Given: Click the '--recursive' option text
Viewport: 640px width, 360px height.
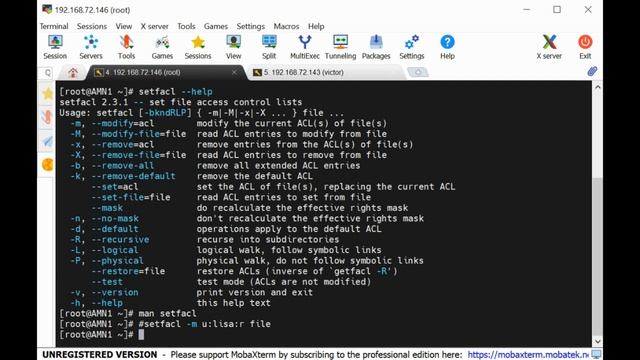Looking at the screenshot, I should point(120,240).
